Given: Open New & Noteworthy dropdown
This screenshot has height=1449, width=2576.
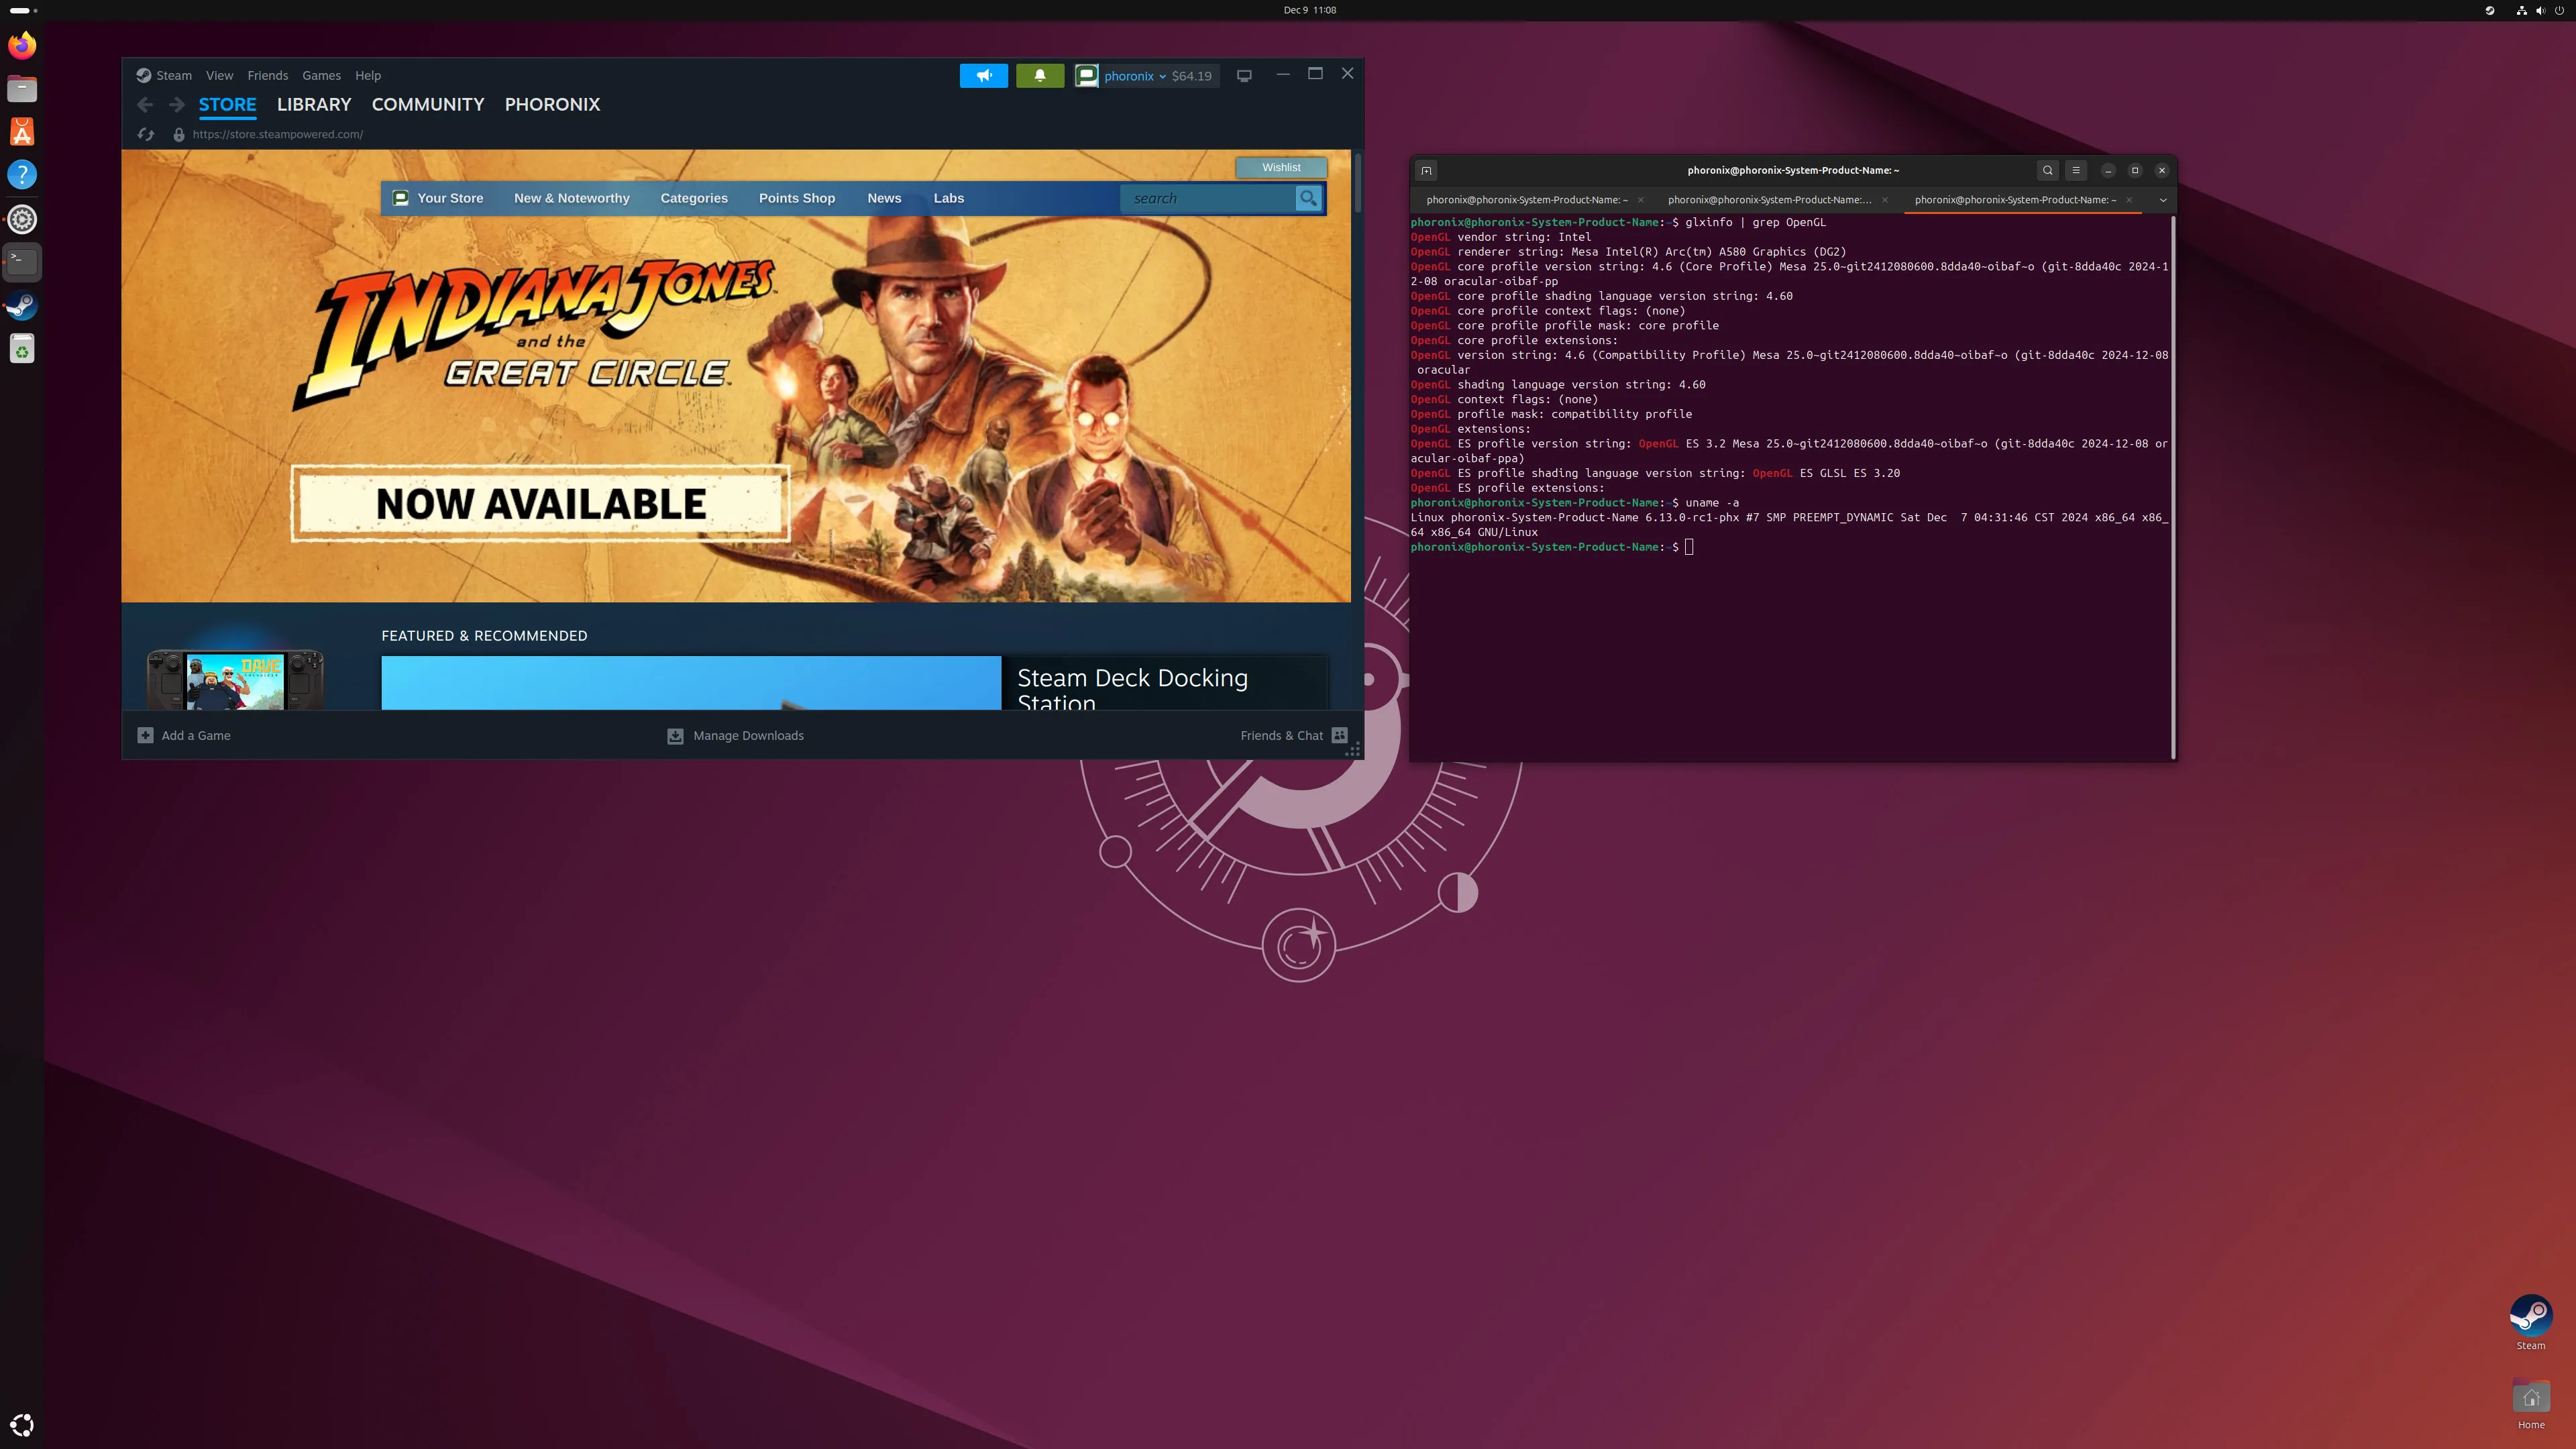Looking at the screenshot, I should click(x=572, y=198).
